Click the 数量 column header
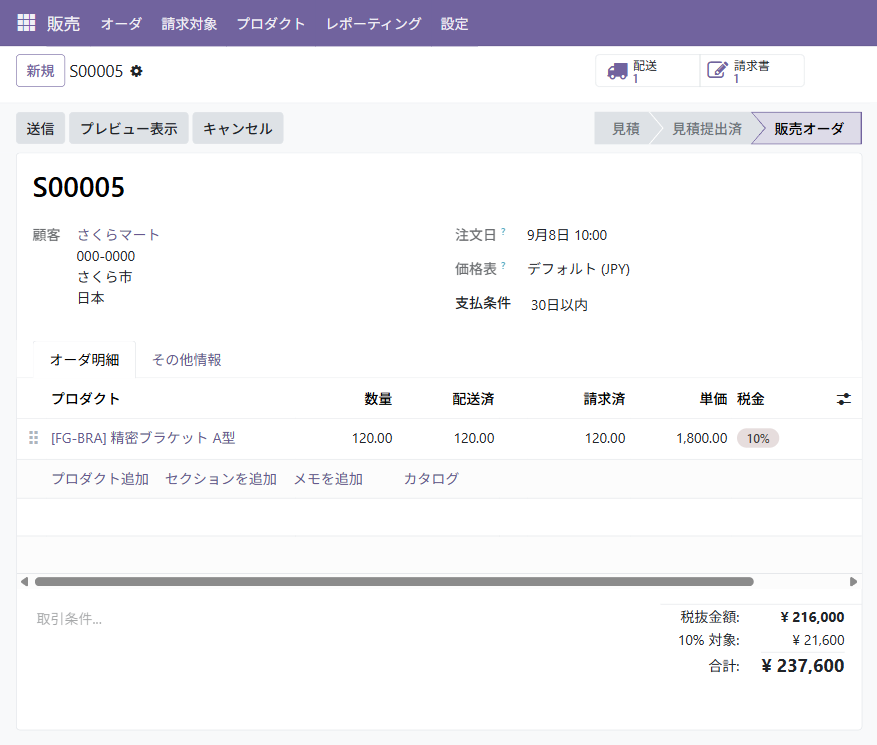This screenshot has height=745, width=877. tap(378, 399)
